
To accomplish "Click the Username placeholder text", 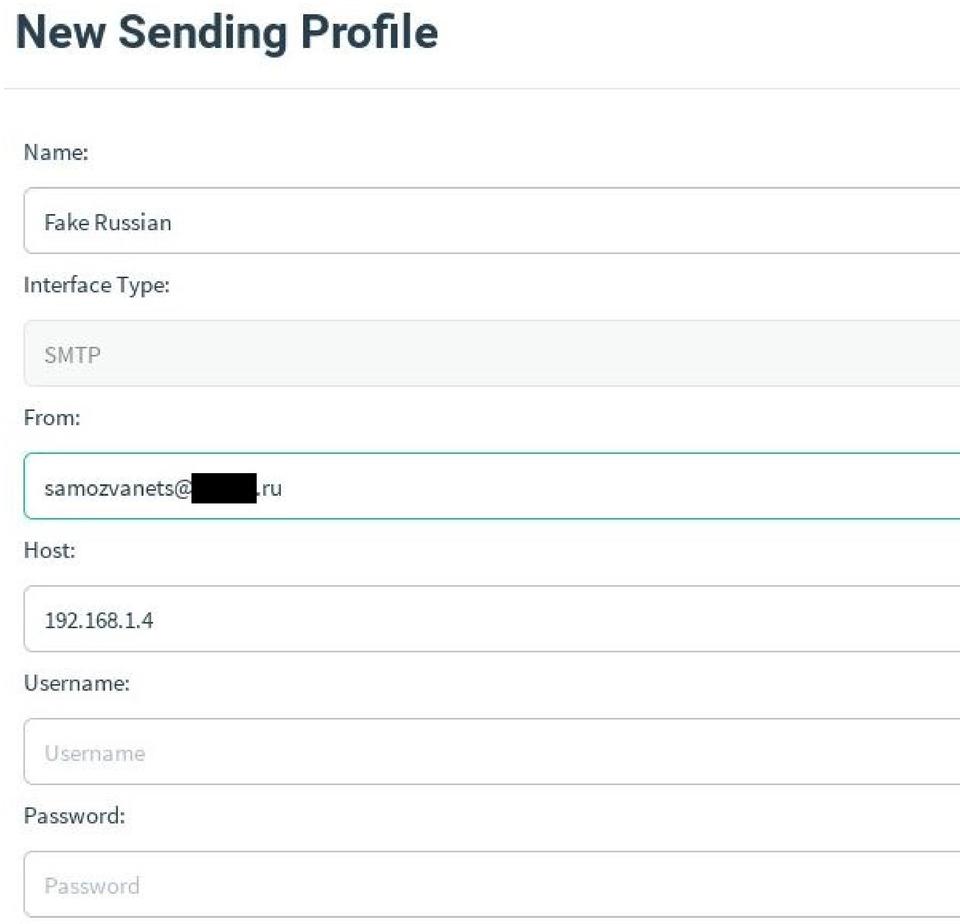I will (94, 753).
